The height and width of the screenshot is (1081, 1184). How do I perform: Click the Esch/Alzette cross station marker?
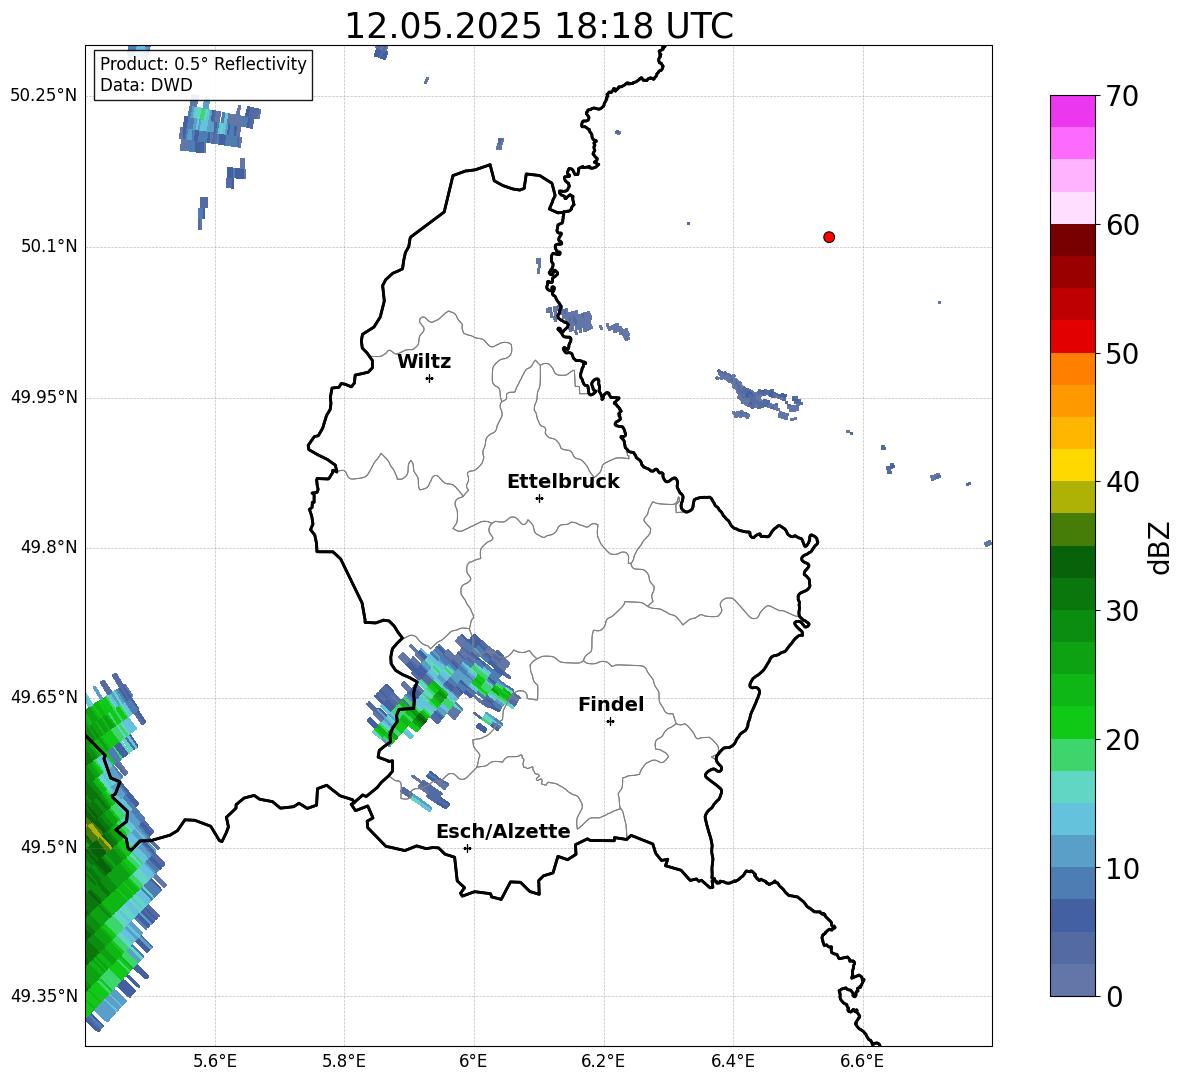coord(467,848)
